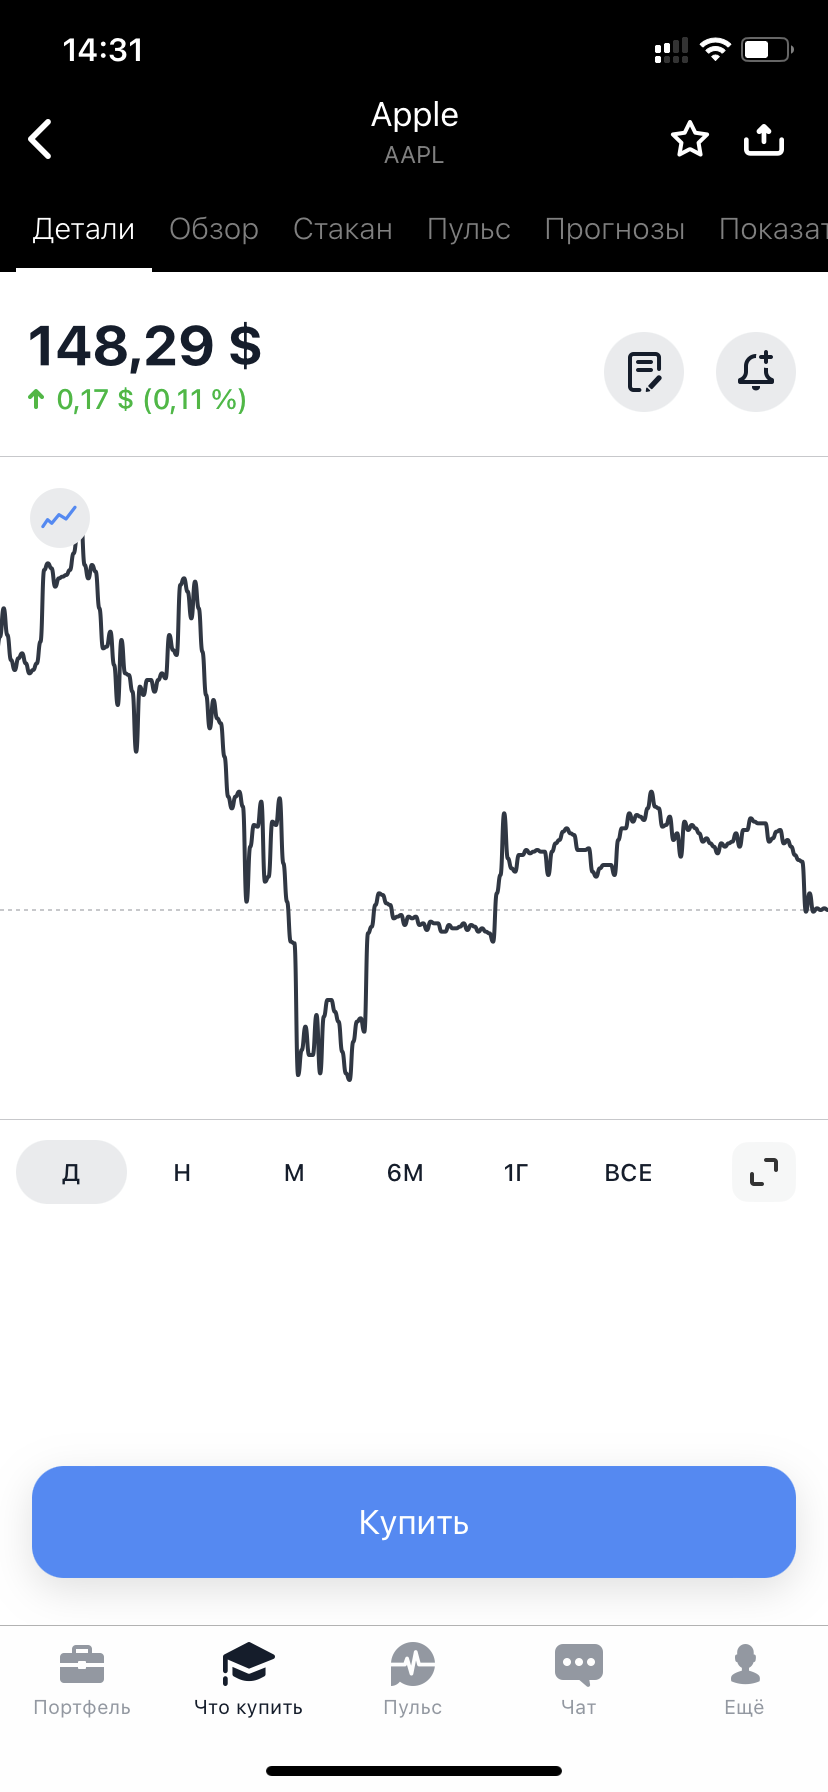Select the Н week period
Screen dimensions: 828x1792
[182, 1172]
